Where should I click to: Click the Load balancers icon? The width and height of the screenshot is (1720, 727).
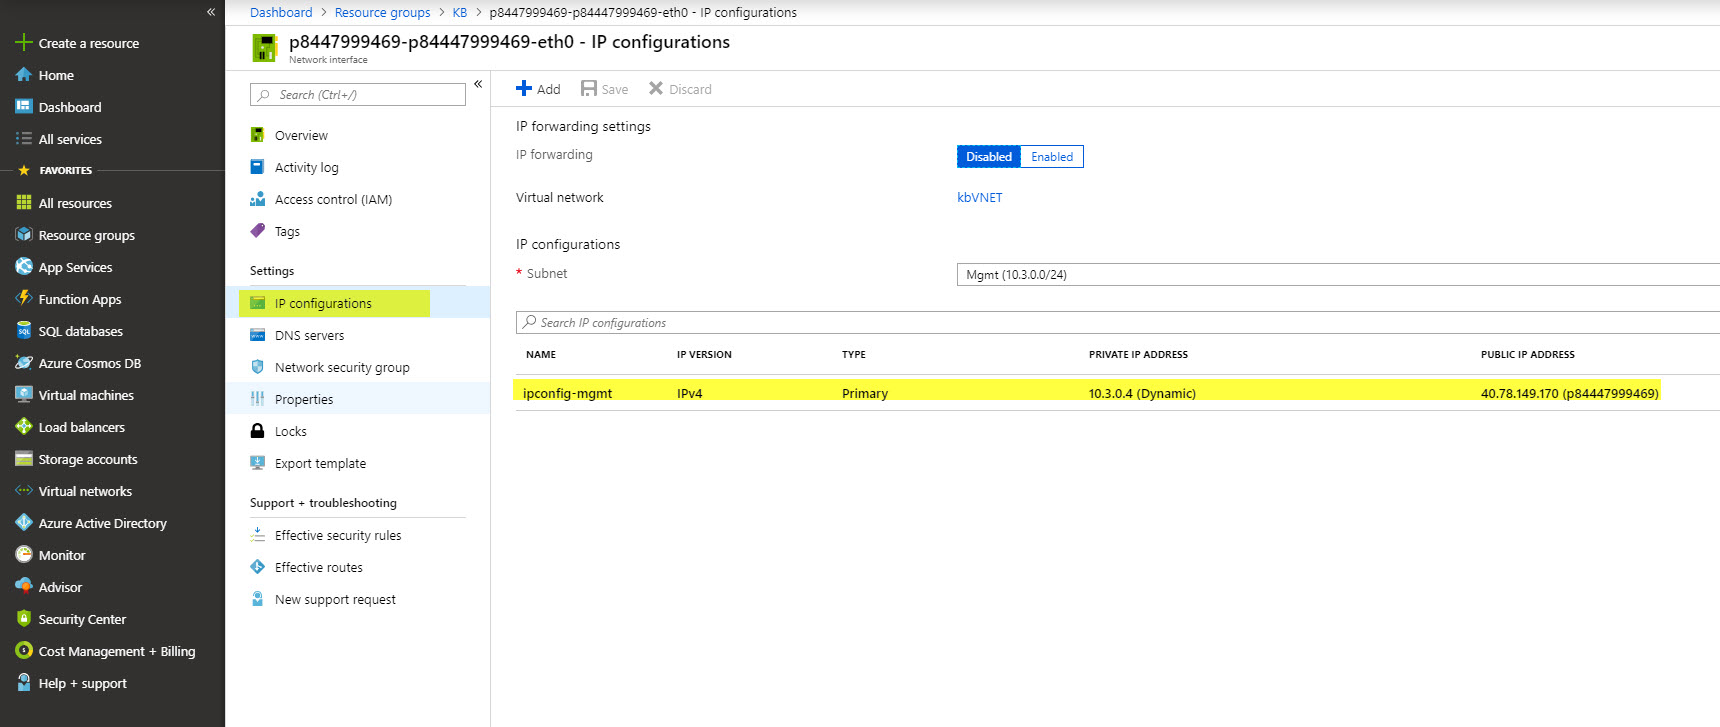click(x=24, y=427)
